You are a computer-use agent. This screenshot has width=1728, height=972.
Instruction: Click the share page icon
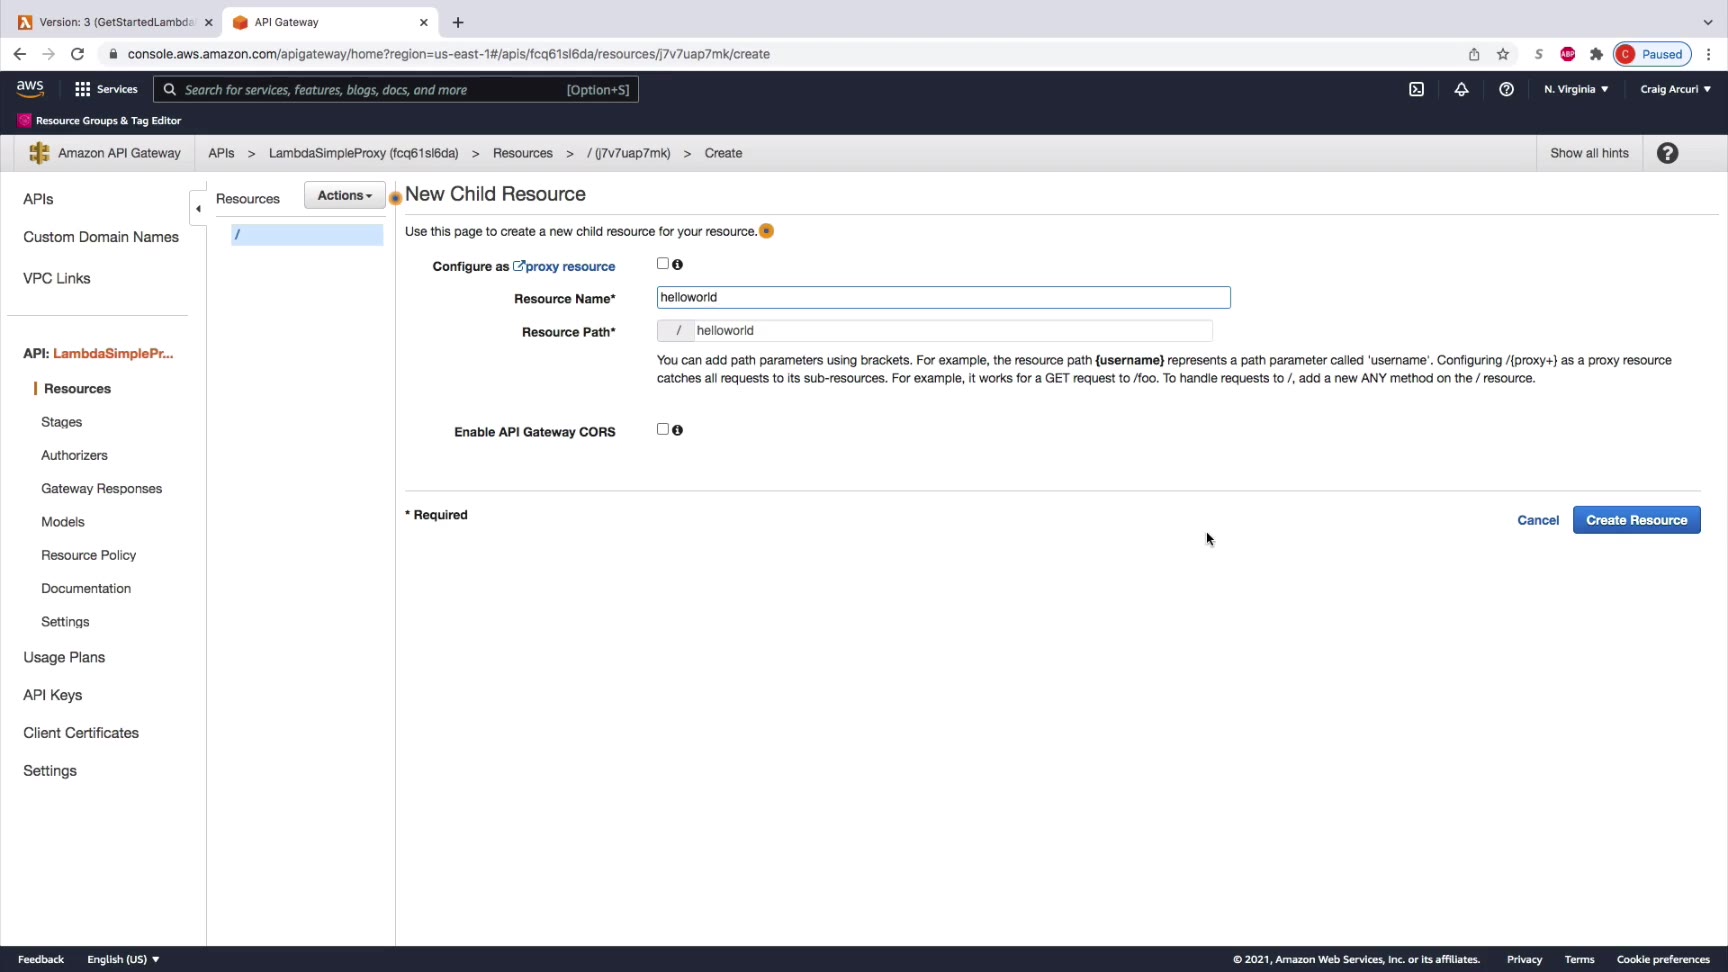coord(1474,54)
